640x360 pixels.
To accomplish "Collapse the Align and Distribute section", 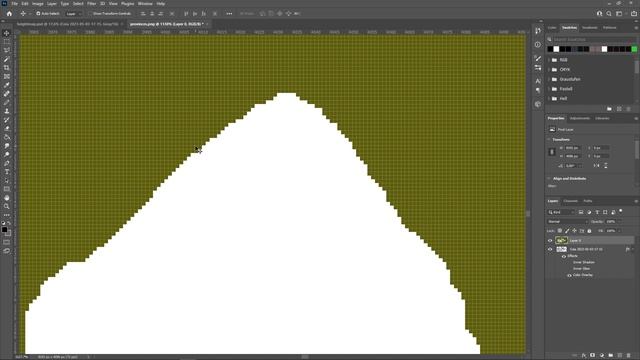I will coord(549,179).
